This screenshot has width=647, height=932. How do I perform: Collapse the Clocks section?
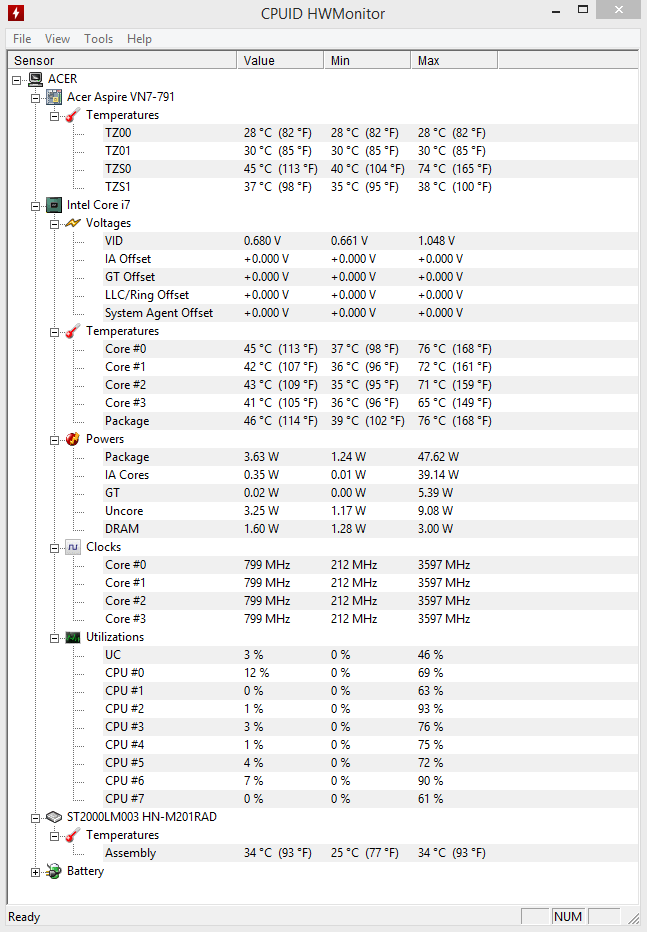(x=54, y=548)
